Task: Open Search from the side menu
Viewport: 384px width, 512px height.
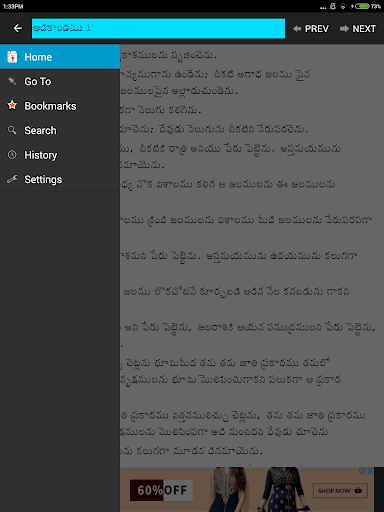Action: pos(60,131)
